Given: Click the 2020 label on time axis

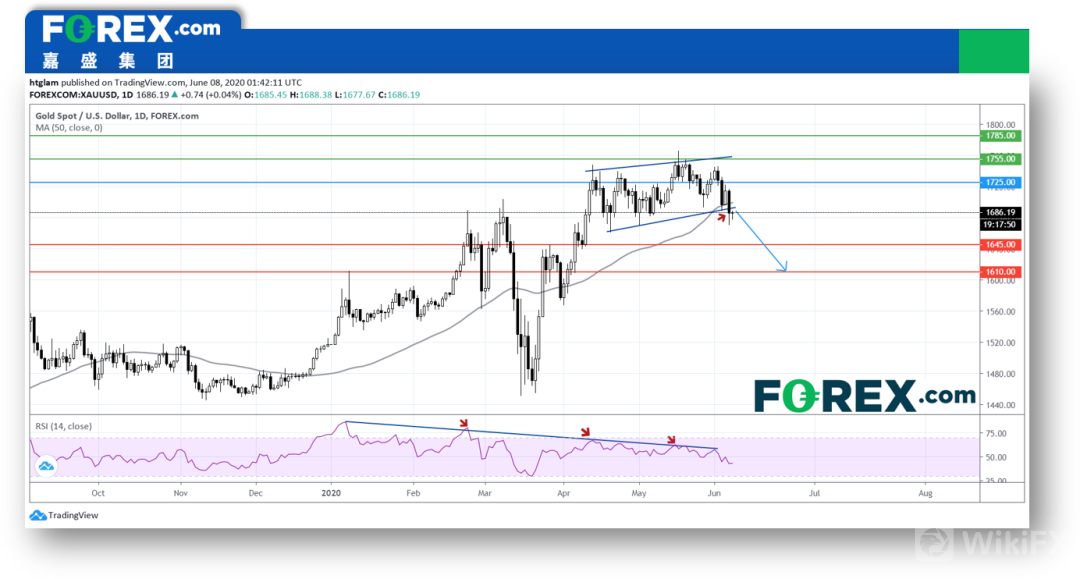Looking at the screenshot, I should [x=332, y=493].
